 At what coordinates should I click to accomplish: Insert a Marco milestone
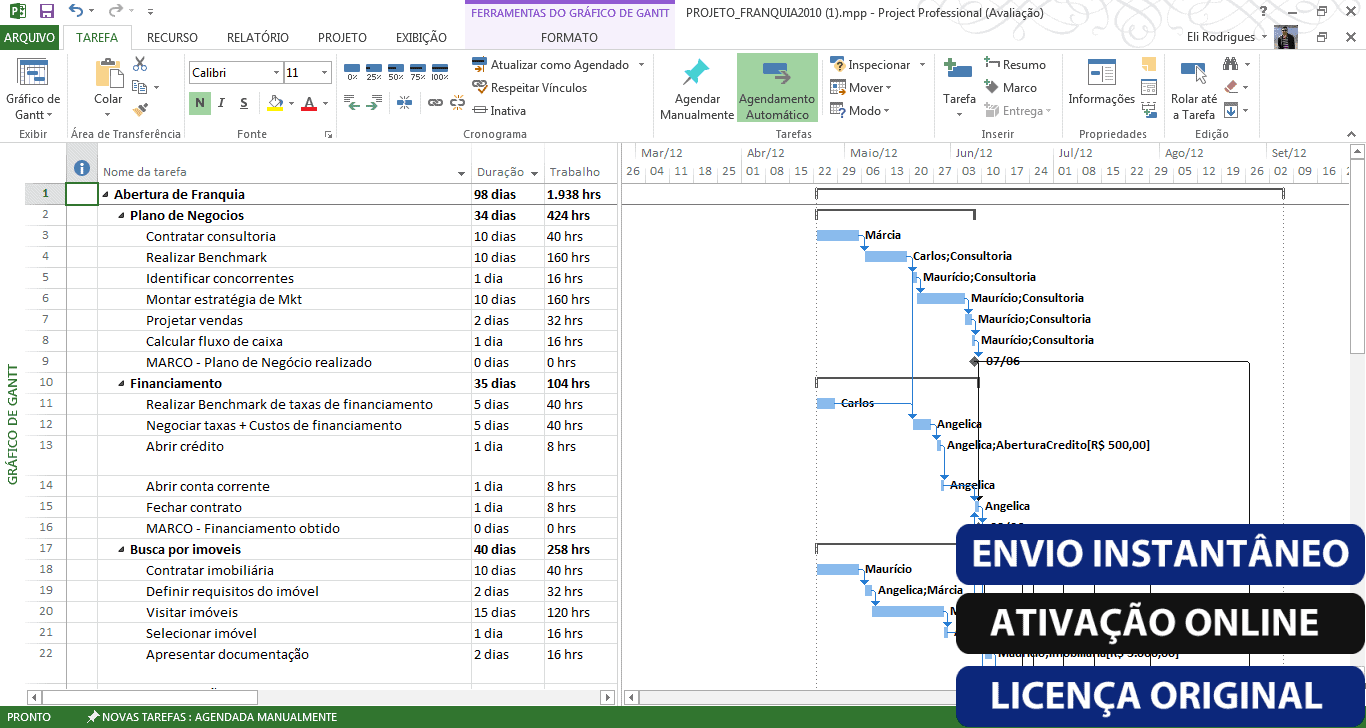point(1011,88)
